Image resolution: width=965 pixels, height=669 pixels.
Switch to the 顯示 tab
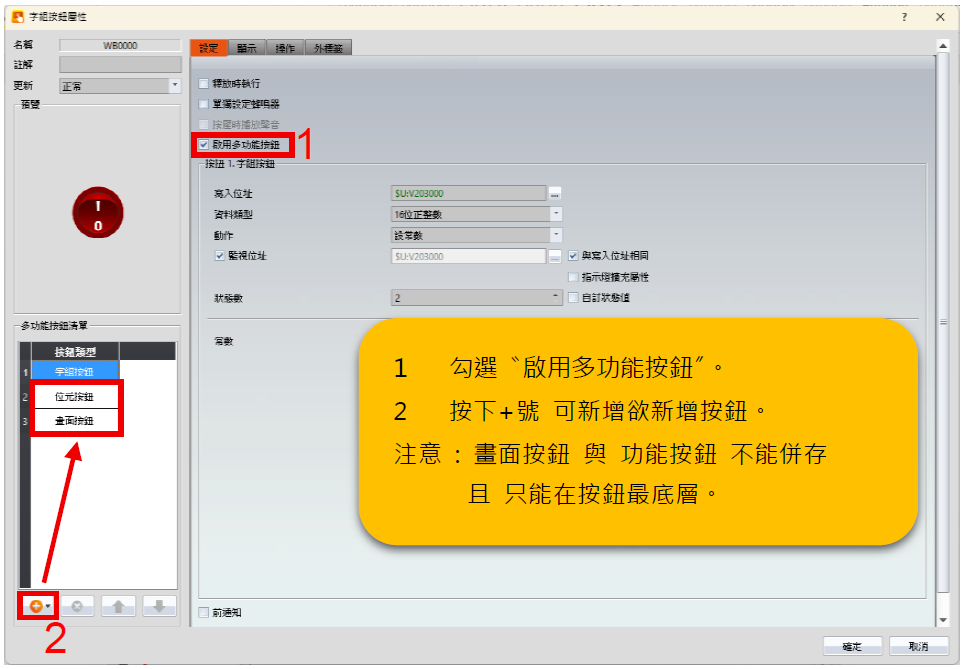(x=246, y=48)
